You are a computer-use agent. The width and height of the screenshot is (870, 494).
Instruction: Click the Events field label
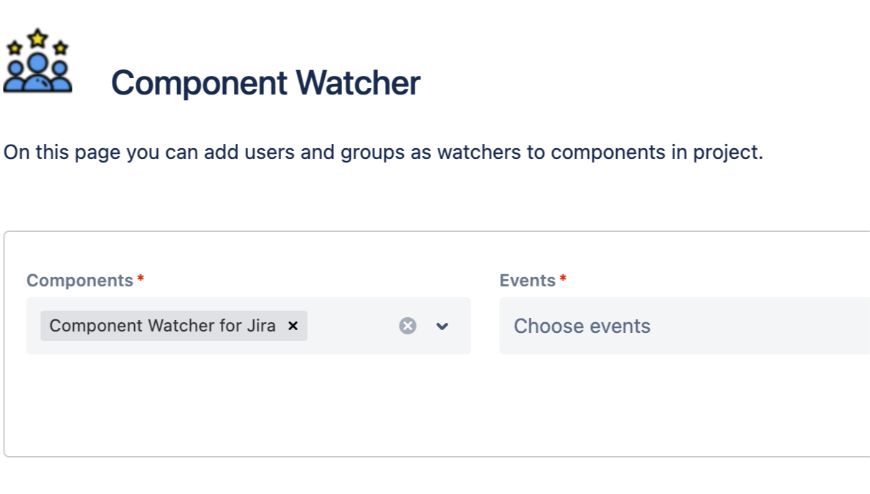[x=527, y=281]
